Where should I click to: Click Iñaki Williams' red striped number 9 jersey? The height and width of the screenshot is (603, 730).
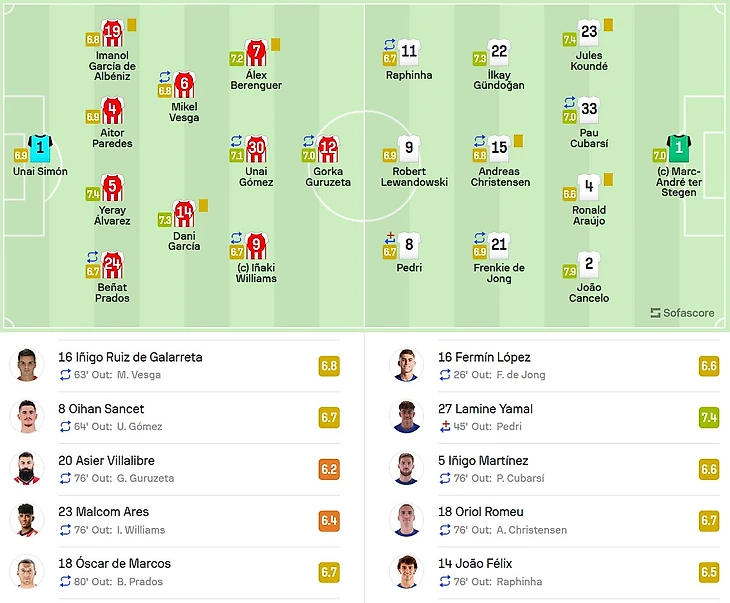point(256,245)
